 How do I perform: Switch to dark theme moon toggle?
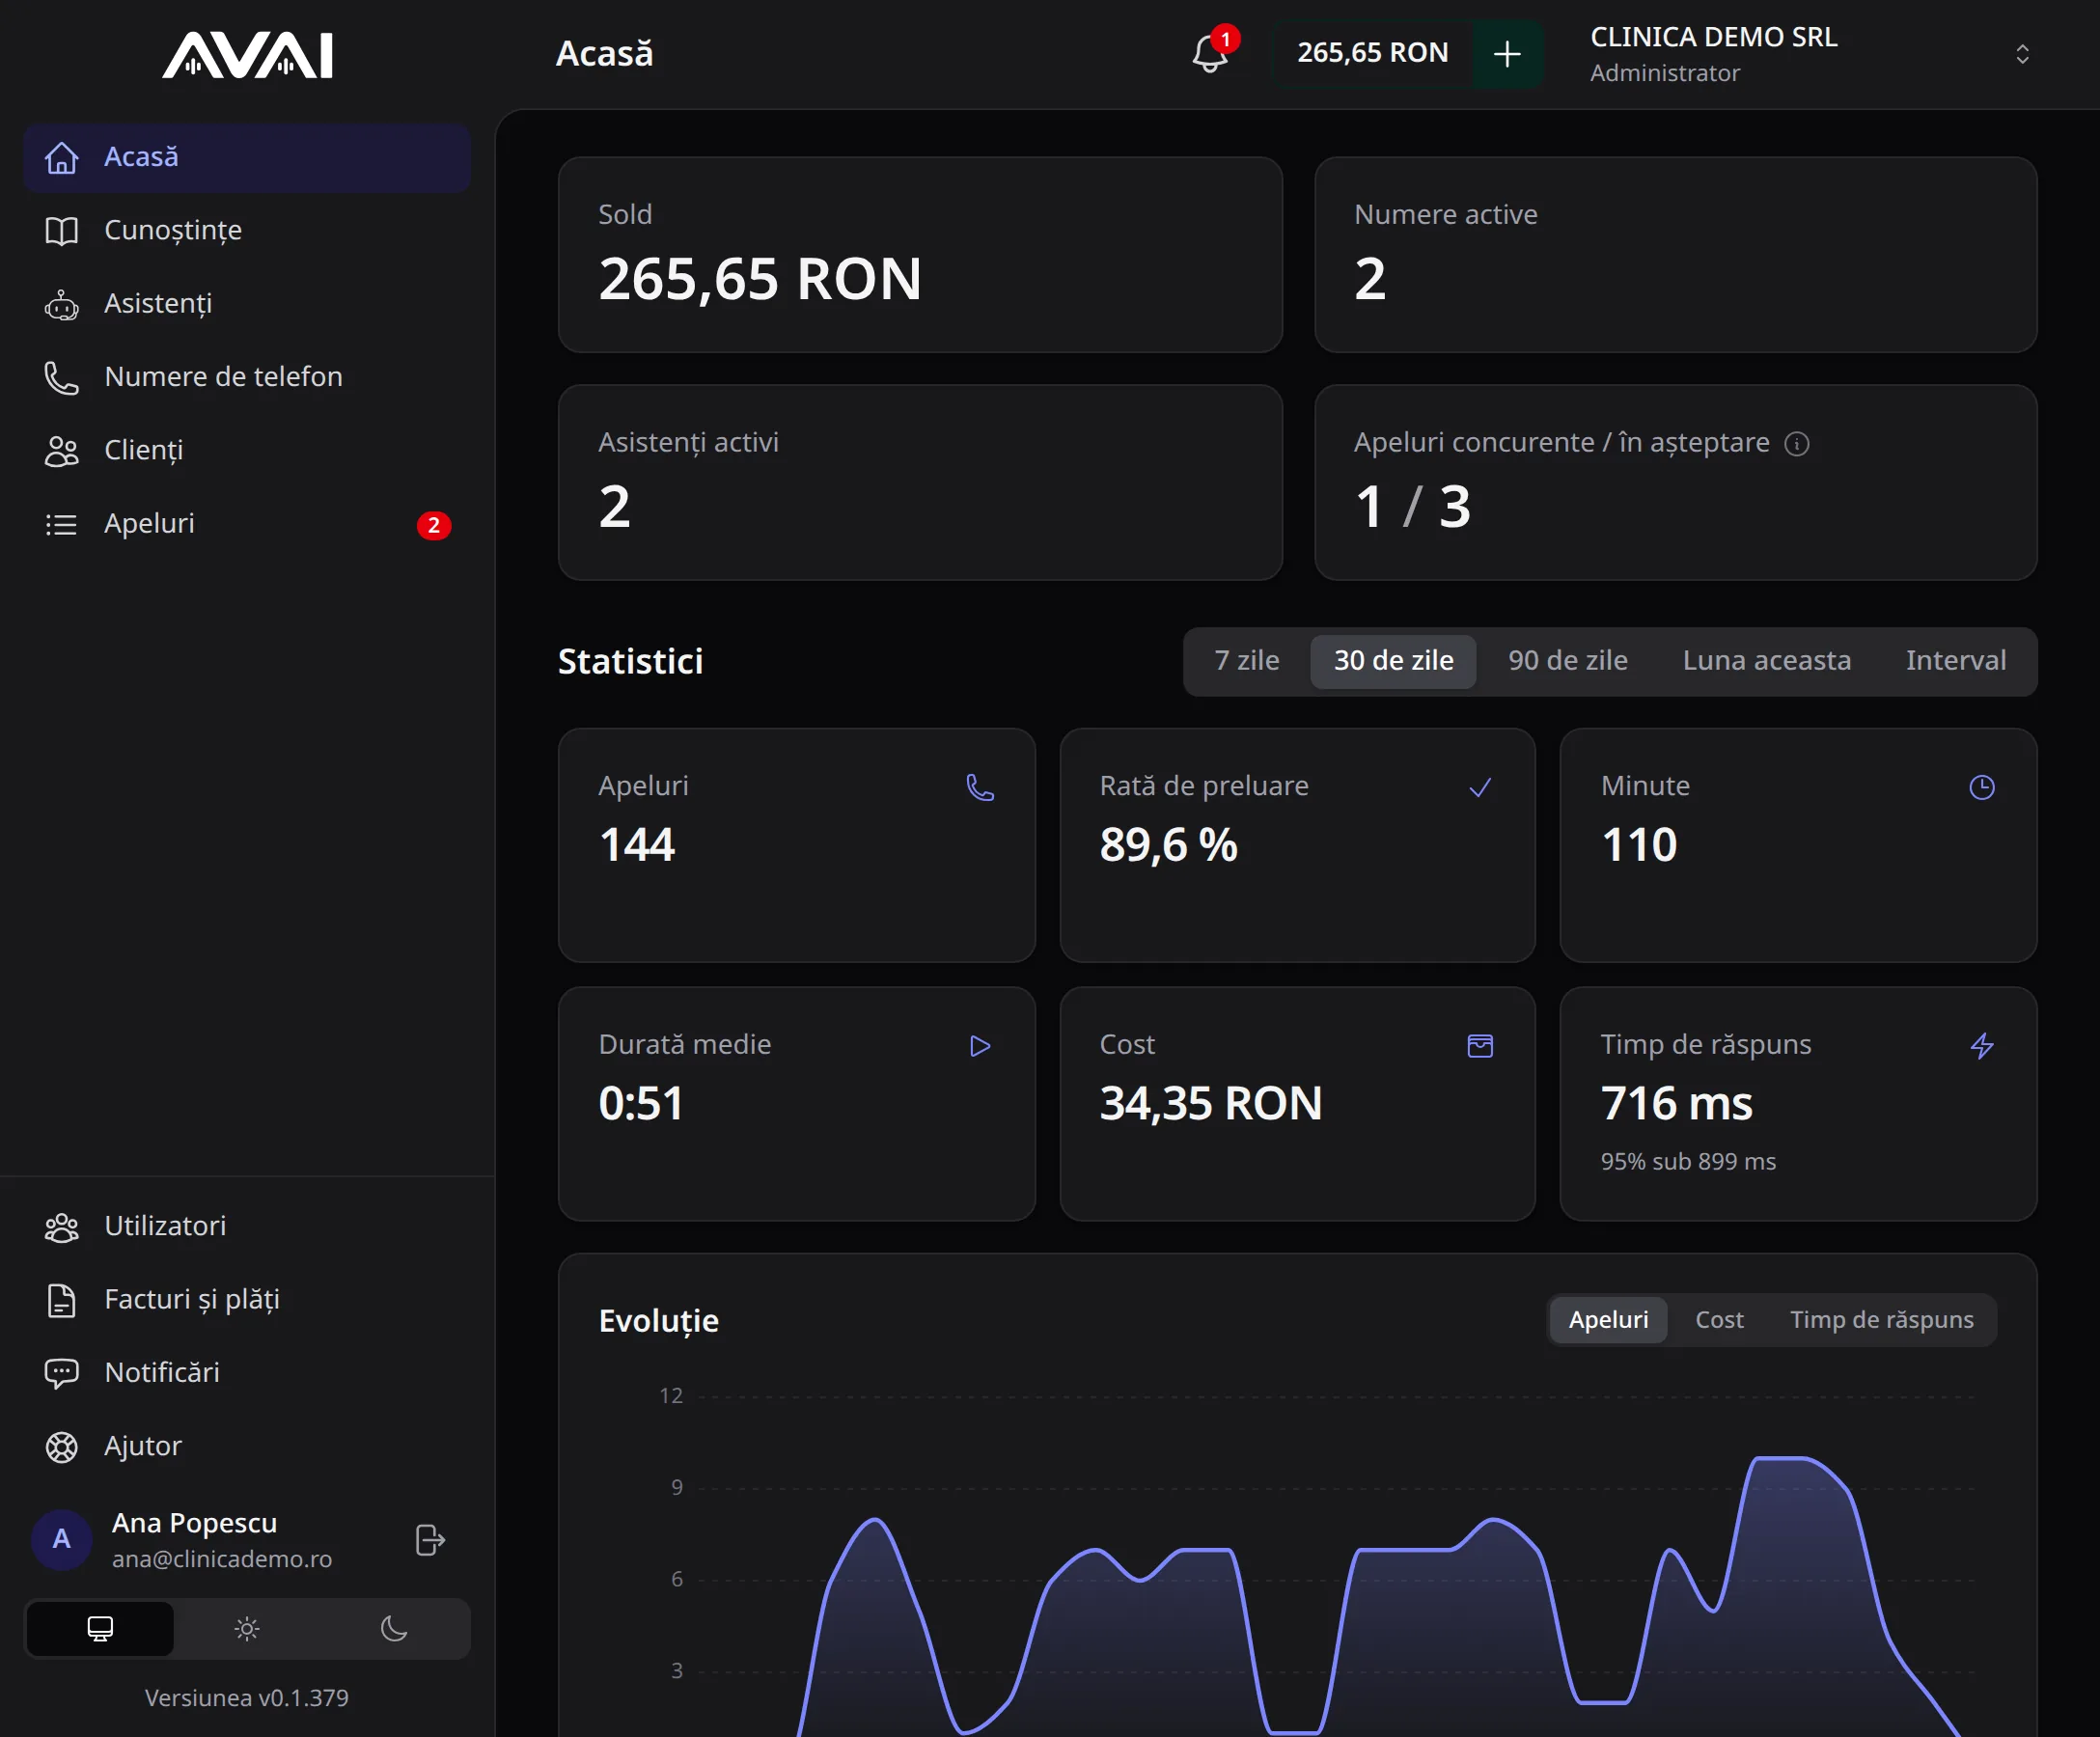coord(394,1629)
